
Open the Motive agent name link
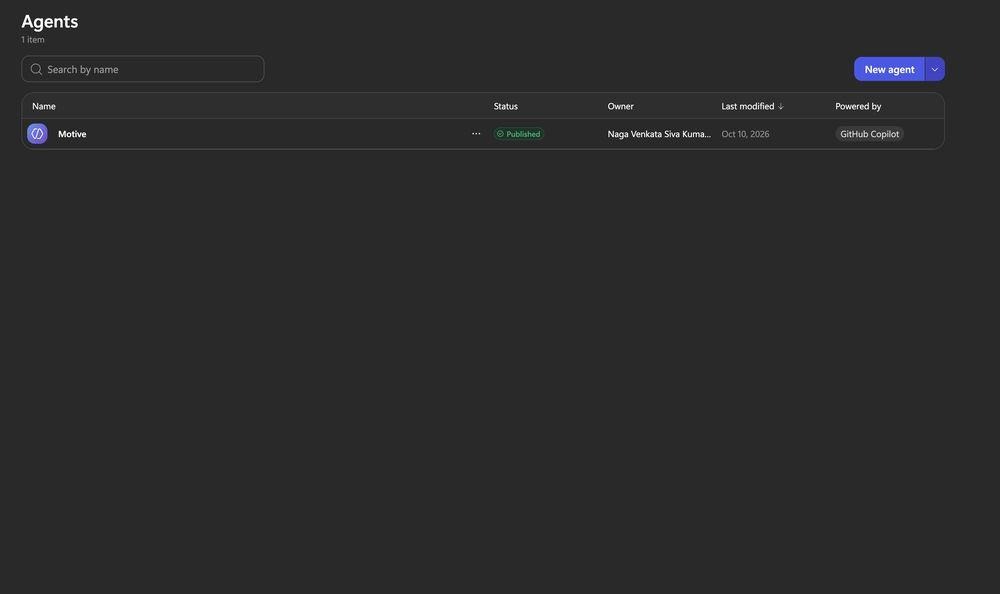point(72,134)
